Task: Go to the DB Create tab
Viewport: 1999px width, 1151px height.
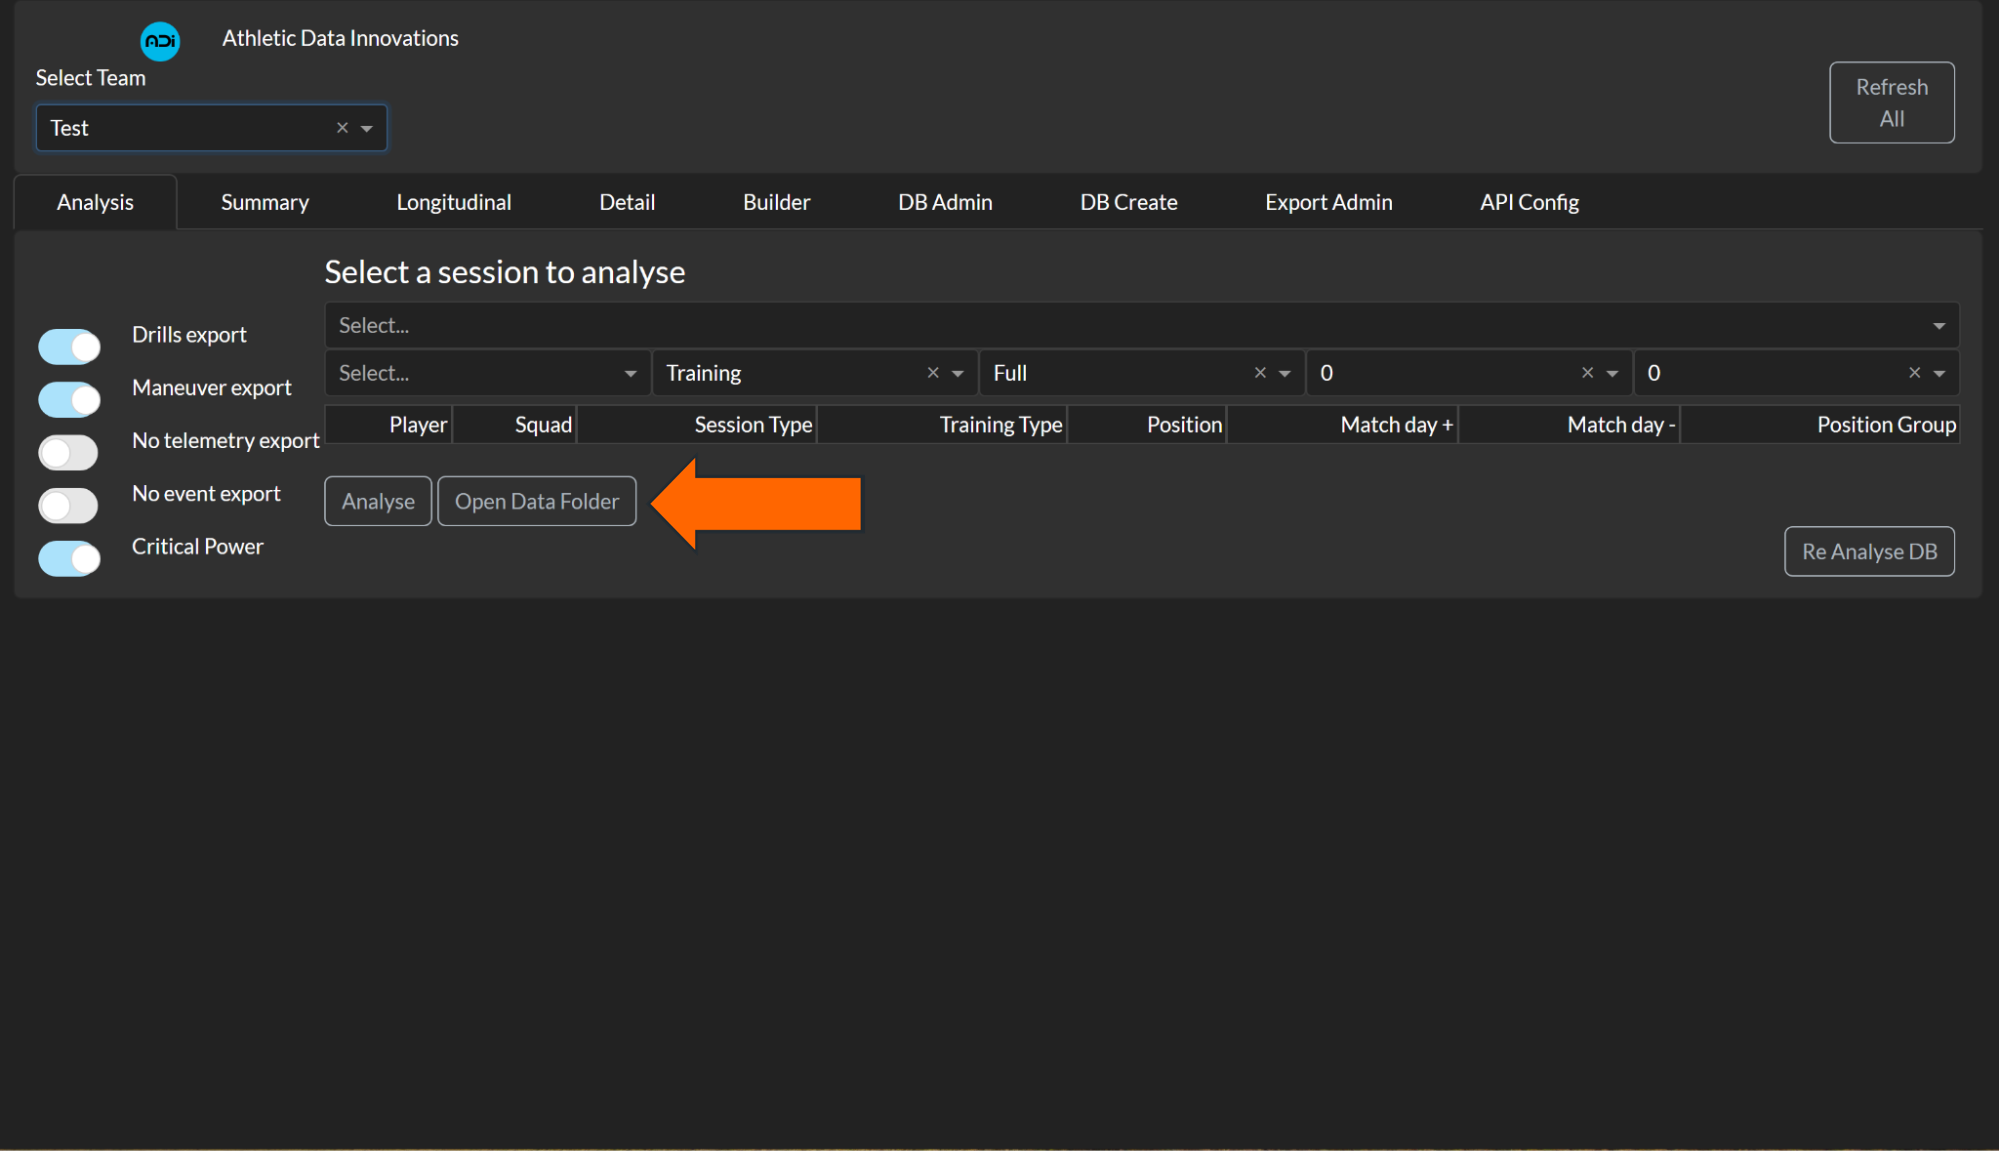Action: point(1129,202)
